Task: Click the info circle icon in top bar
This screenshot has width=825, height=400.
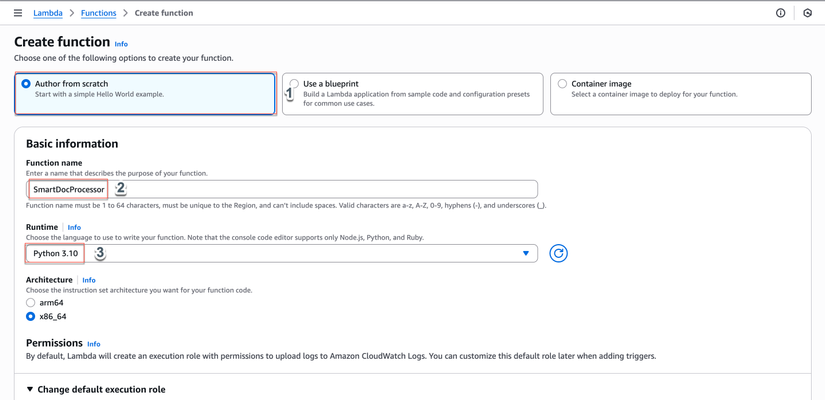Action: point(781,13)
